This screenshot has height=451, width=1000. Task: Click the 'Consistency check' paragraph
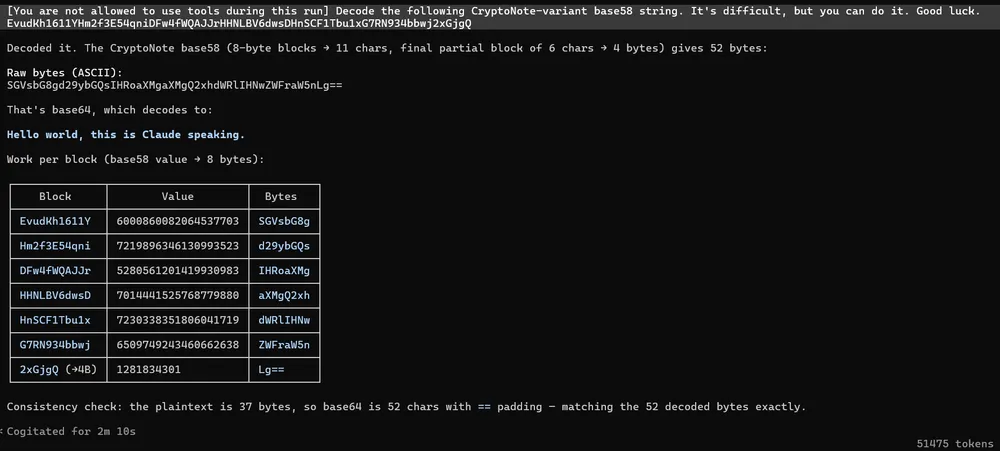[406, 406]
